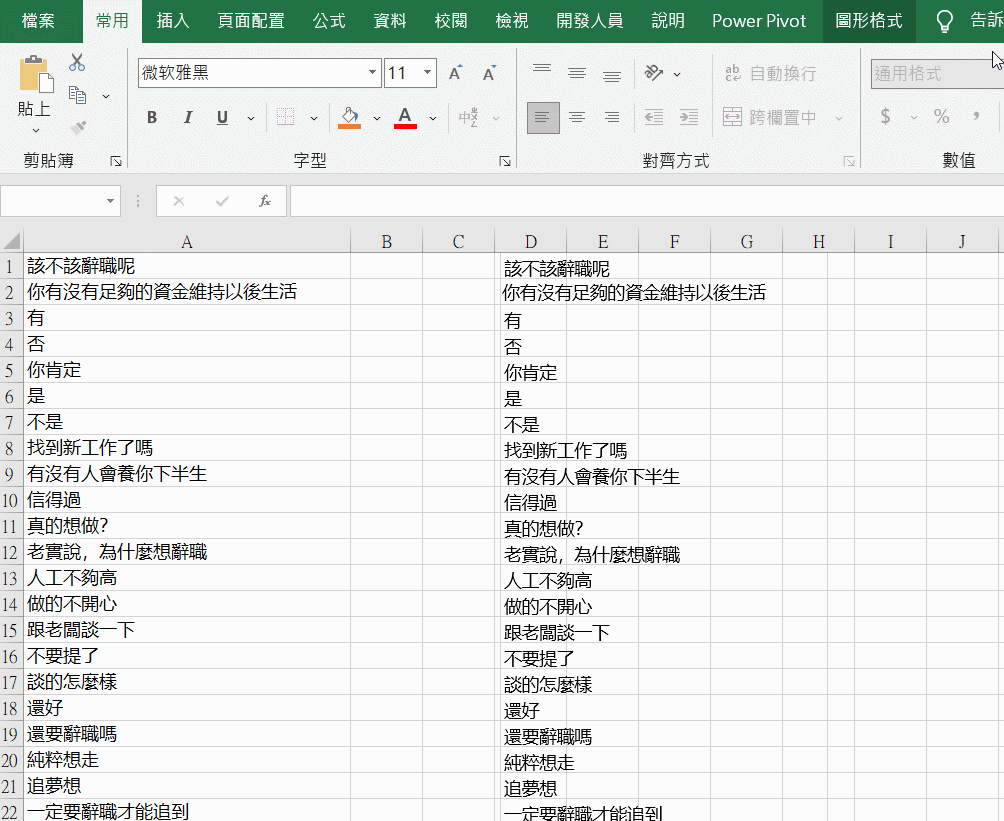This screenshot has height=821, width=1004.
Task: Switch to the 公式 Formulas tab
Action: [x=329, y=20]
